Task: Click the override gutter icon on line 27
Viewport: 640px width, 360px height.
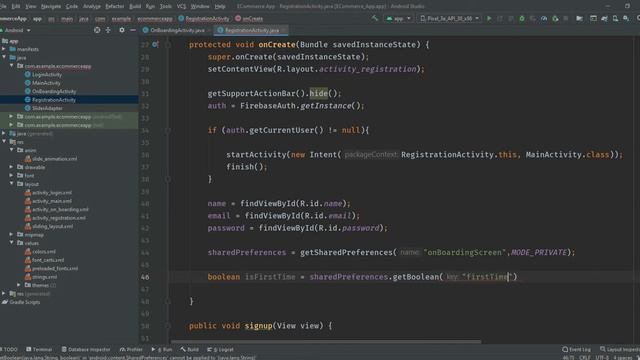Action: point(155,44)
